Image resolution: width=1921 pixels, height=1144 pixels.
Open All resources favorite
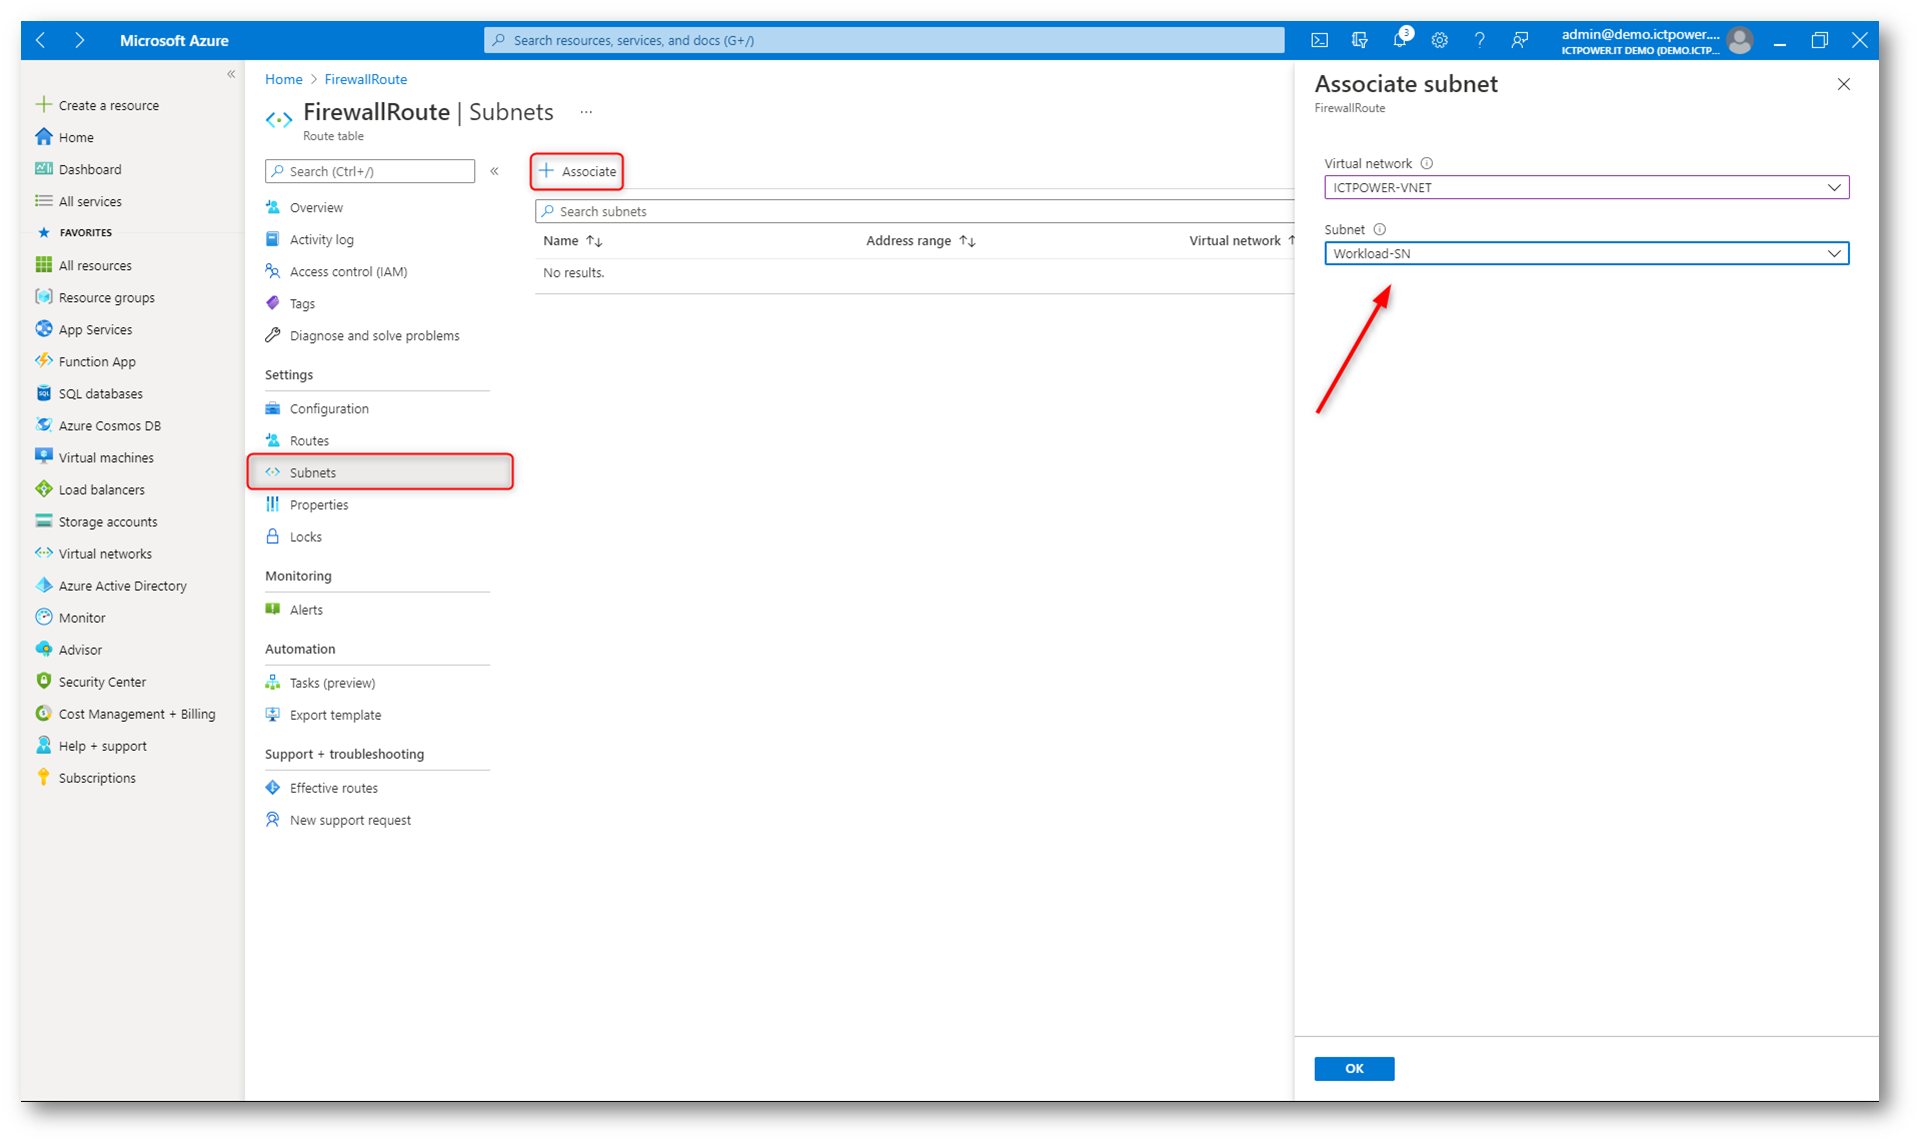[95, 265]
